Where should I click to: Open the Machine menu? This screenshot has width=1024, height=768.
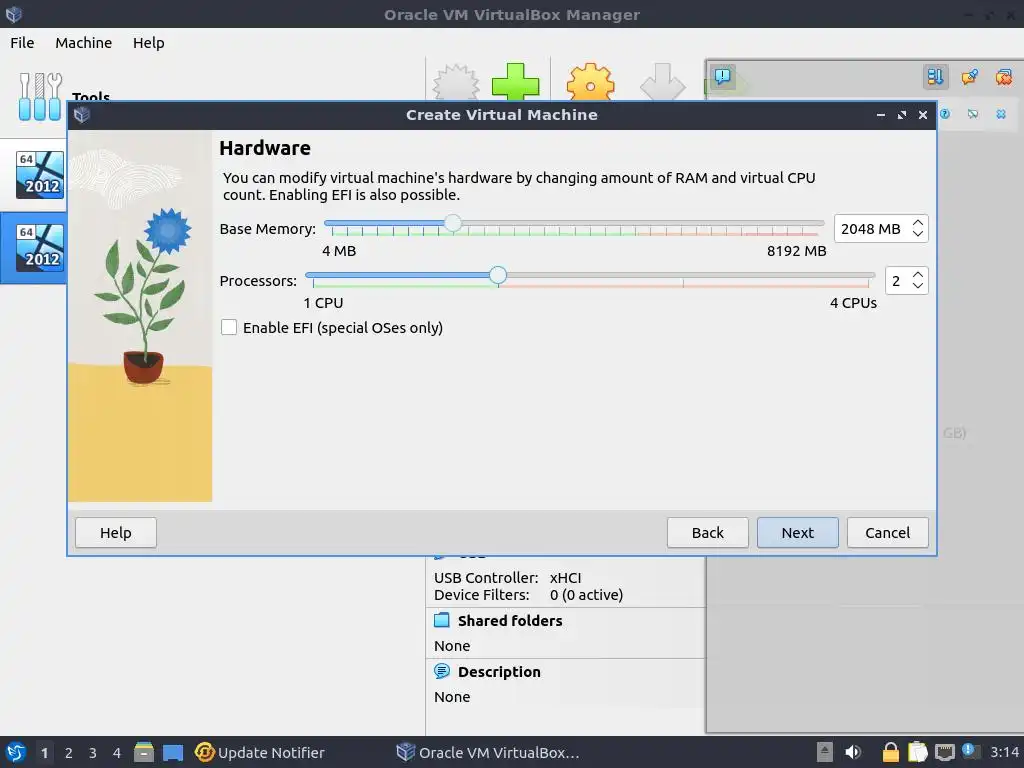(84, 42)
